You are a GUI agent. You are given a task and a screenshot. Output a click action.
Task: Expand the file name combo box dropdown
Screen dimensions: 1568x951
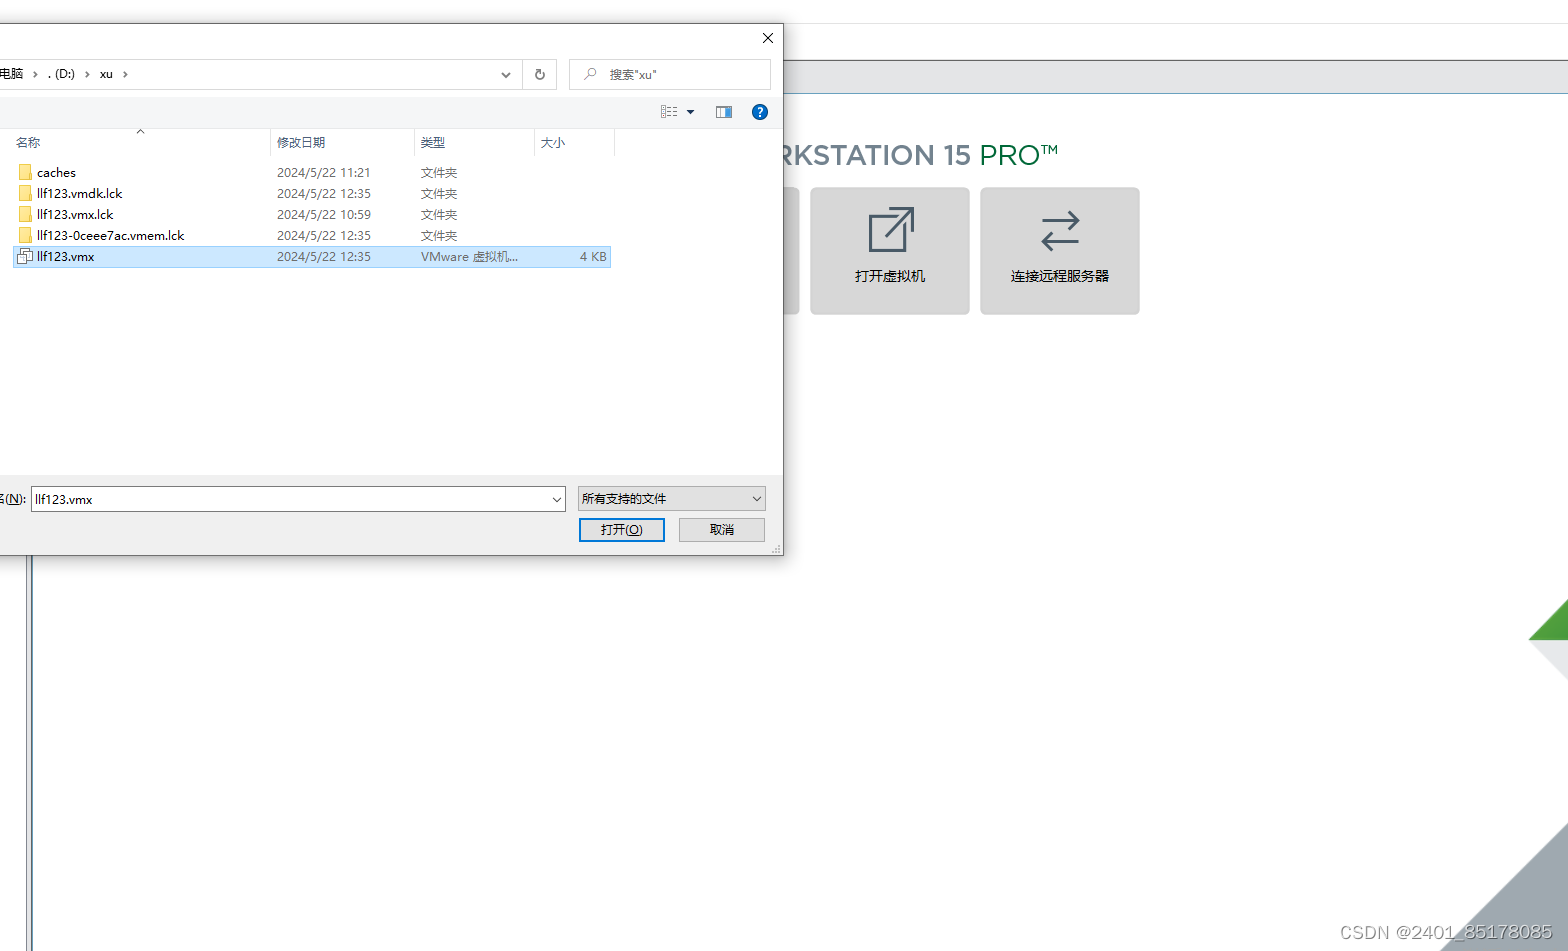pyautogui.click(x=557, y=499)
